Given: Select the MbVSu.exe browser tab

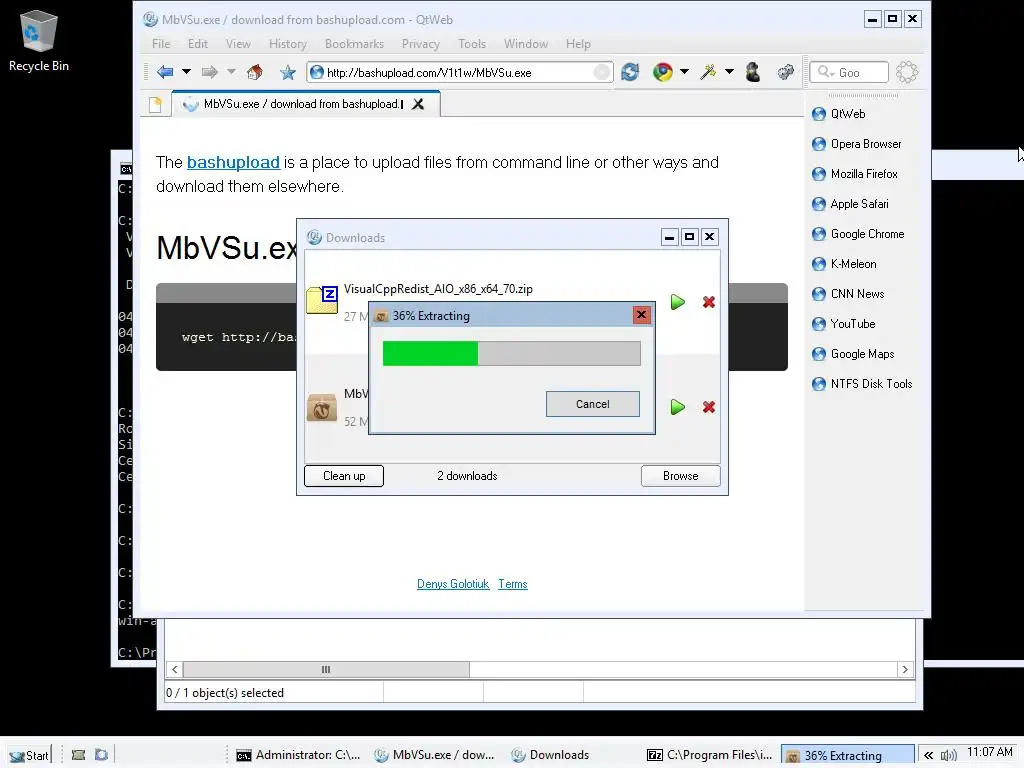Looking at the screenshot, I should [306, 104].
